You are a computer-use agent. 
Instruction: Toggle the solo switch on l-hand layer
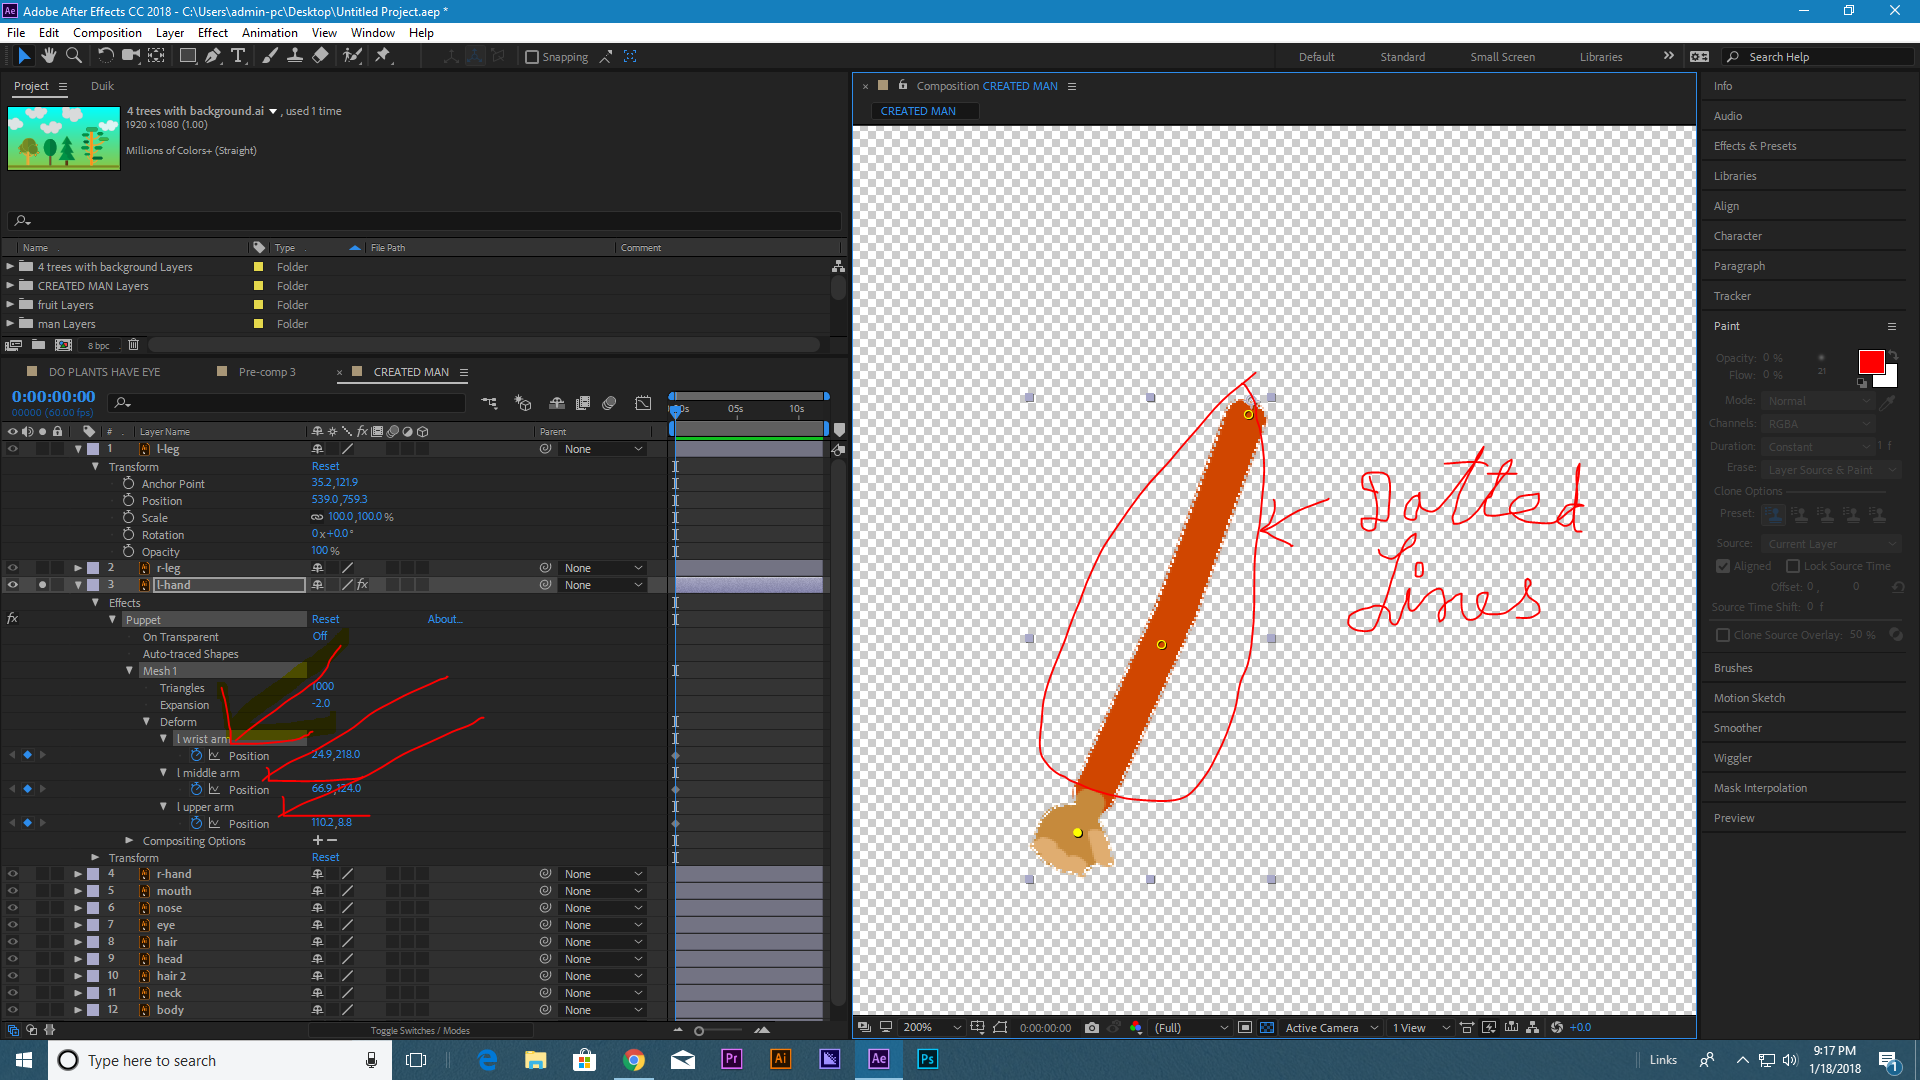42,585
